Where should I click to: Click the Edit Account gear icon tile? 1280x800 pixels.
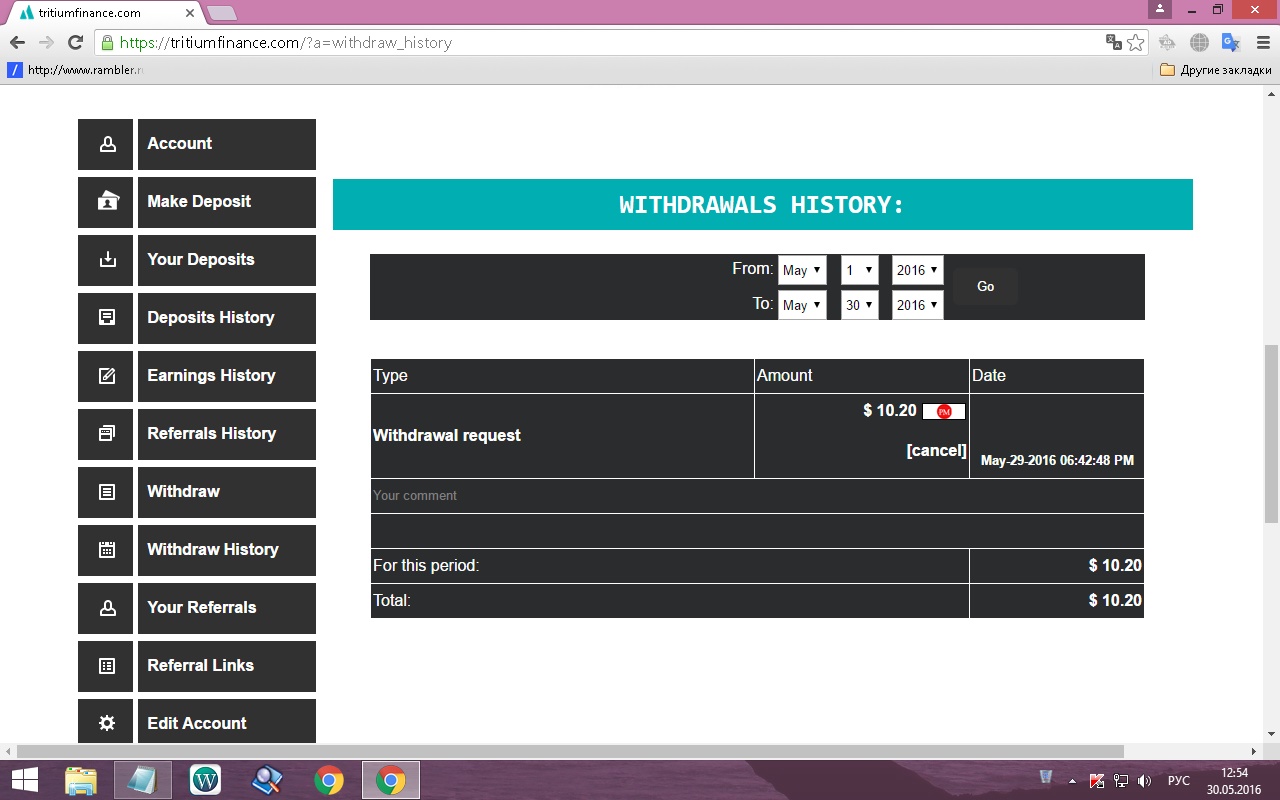[105, 721]
